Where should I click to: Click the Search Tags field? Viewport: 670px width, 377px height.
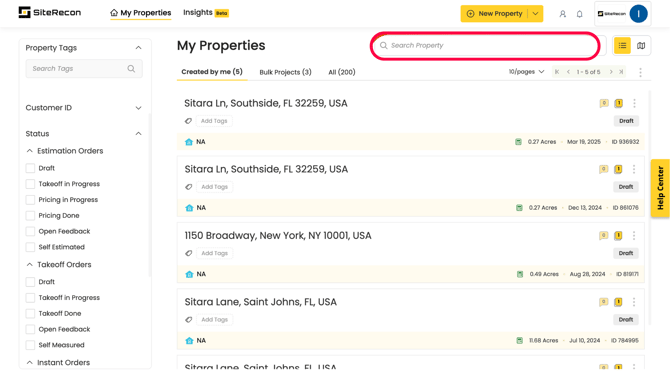84,68
